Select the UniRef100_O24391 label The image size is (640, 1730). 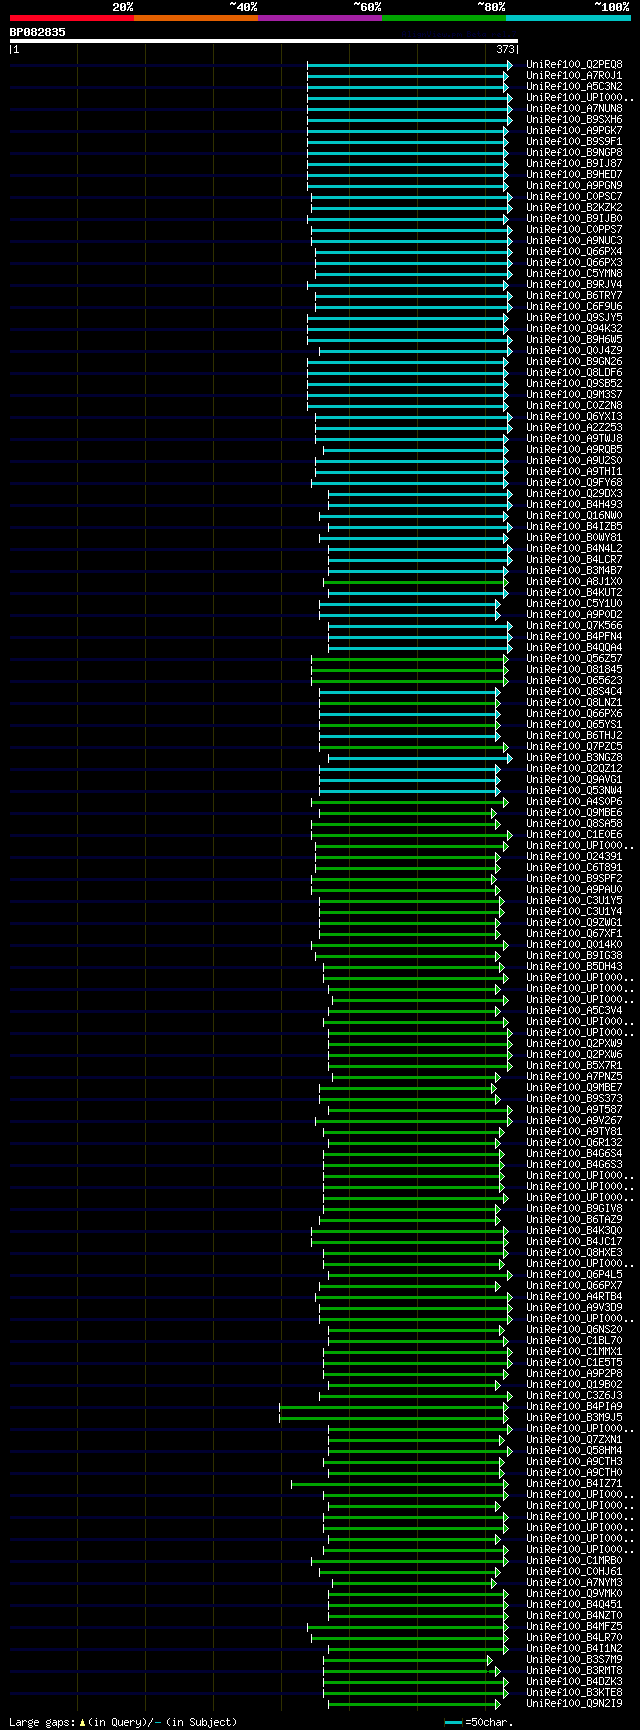pos(574,857)
